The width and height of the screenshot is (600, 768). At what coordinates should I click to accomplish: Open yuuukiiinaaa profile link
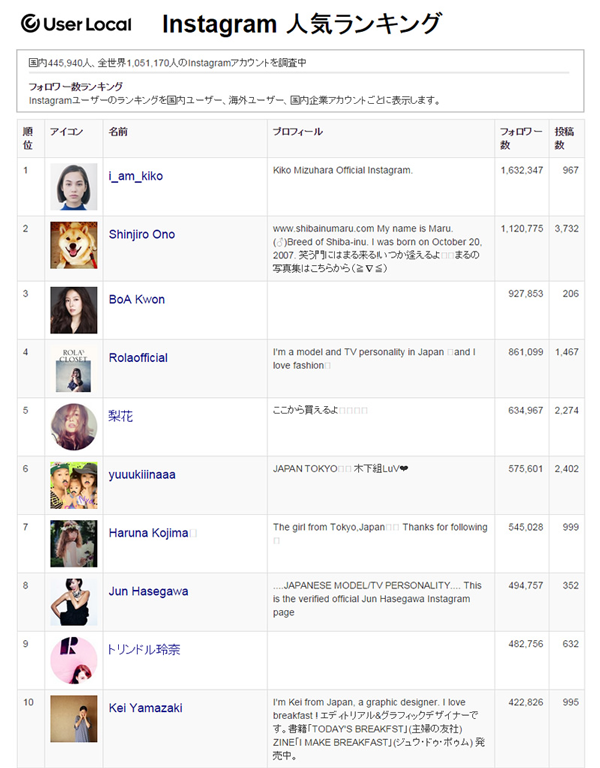click(x=142, y=475)
